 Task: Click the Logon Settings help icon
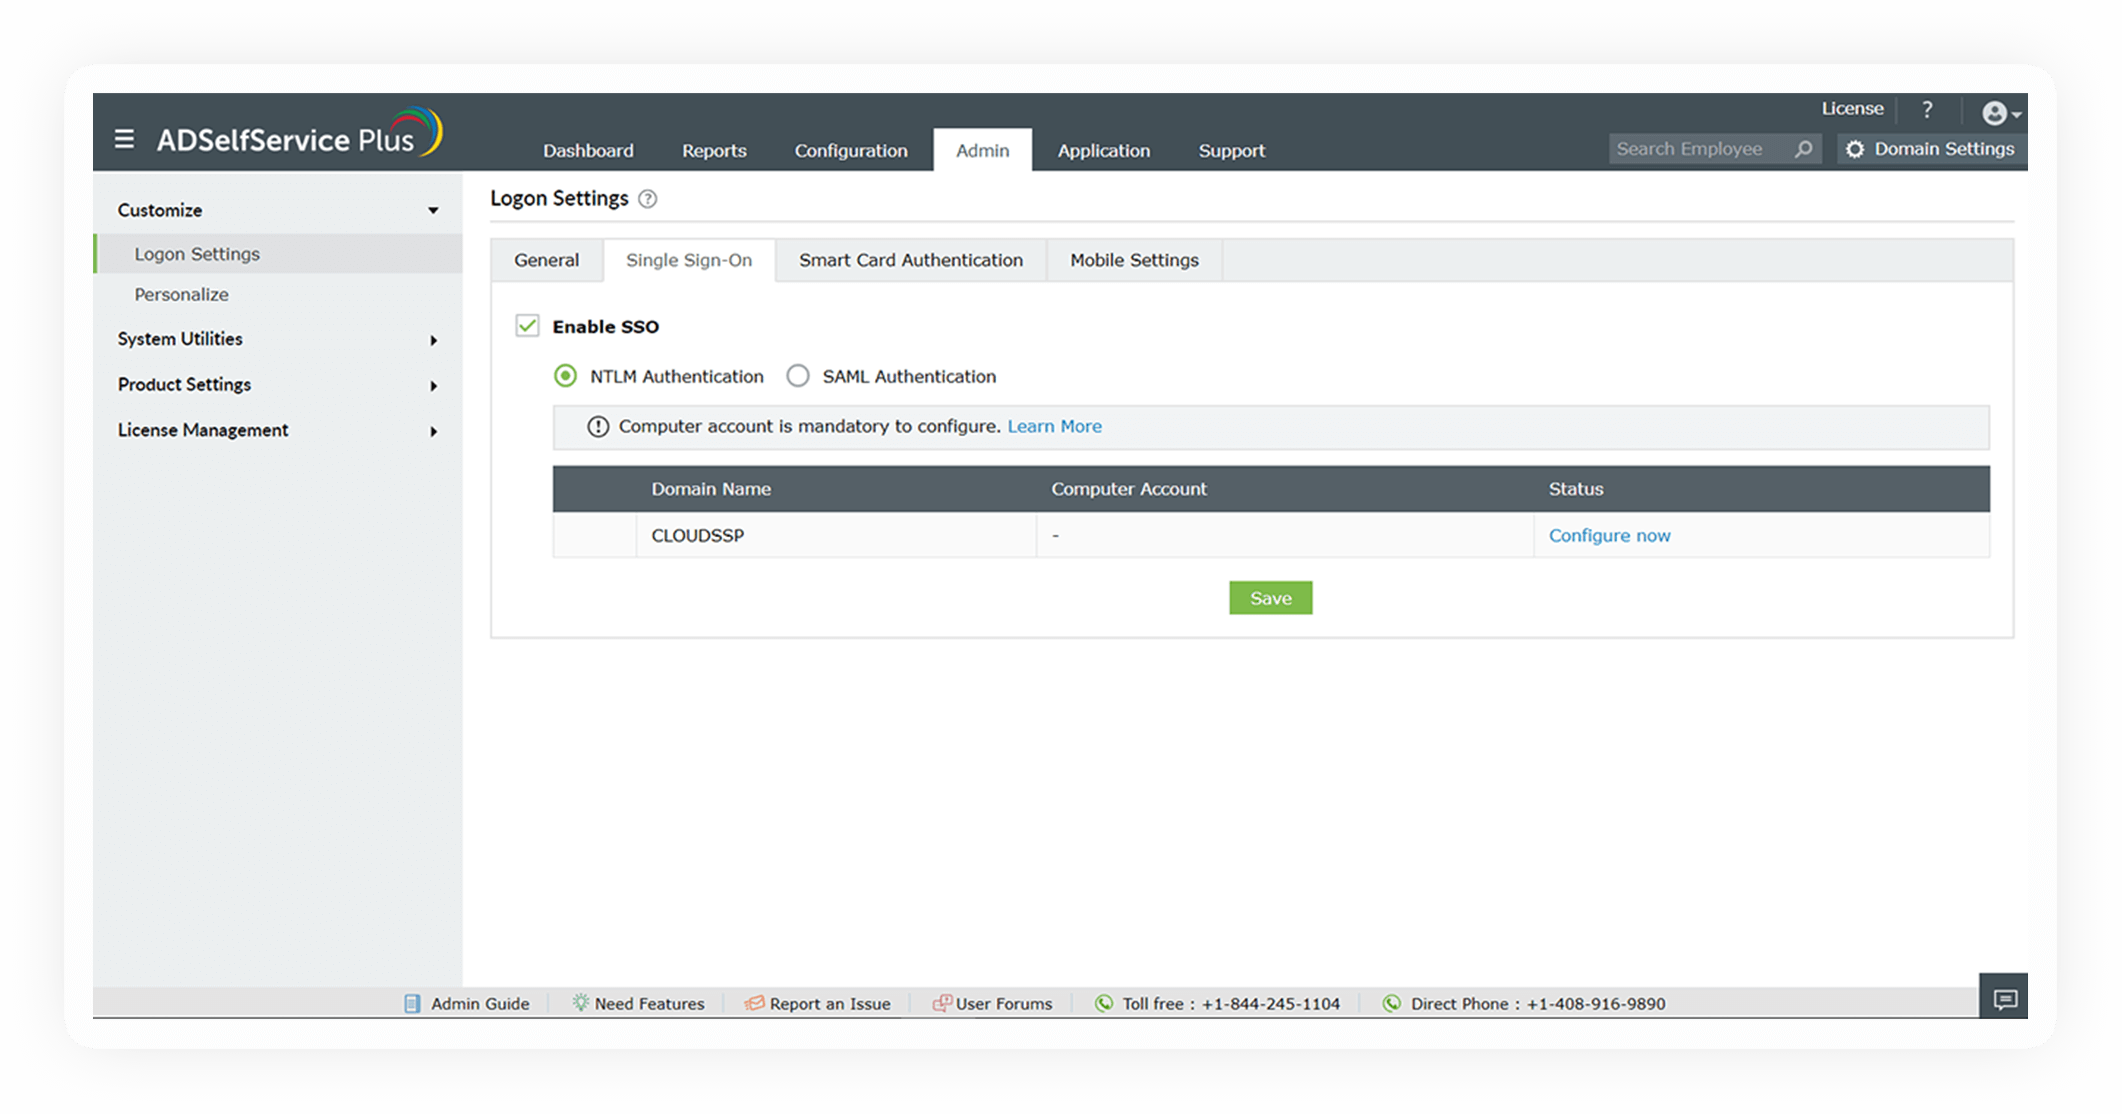pyautogui.click(x=648, y=199)
